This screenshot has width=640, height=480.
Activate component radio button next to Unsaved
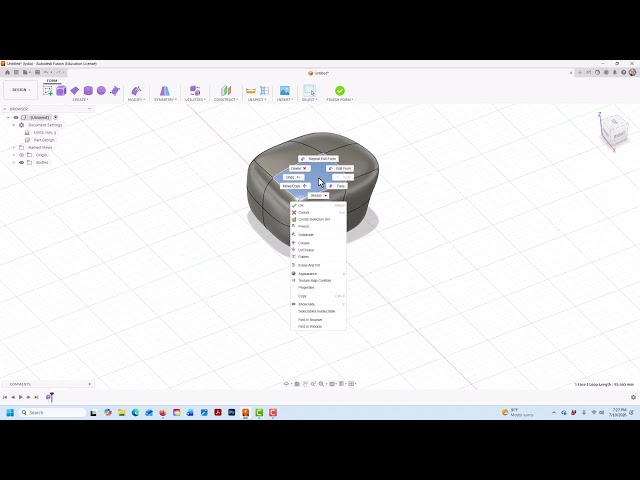coord(56,118)
